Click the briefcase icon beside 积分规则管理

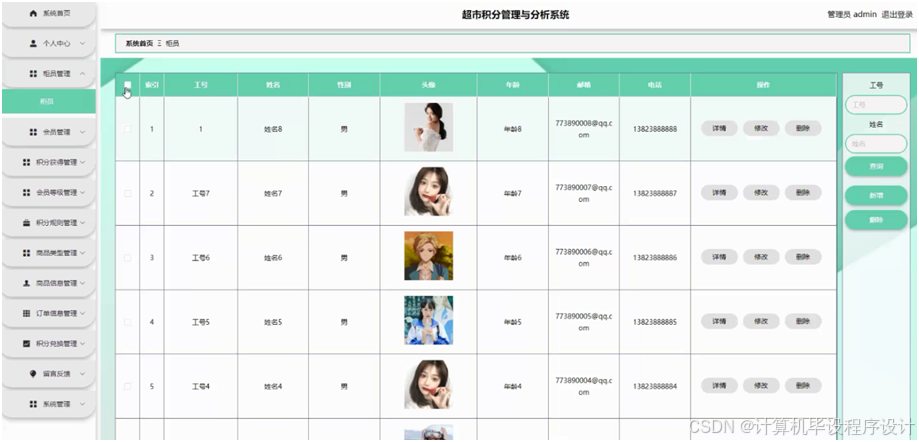tap(26, 223)
